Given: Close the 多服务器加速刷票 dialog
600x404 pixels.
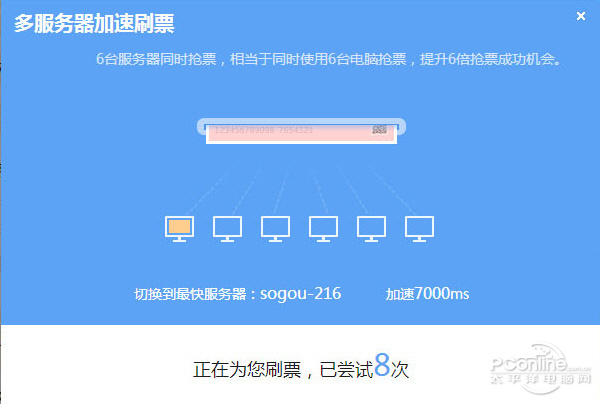Looking at the screenshot, I should click(x=581, y=16).
